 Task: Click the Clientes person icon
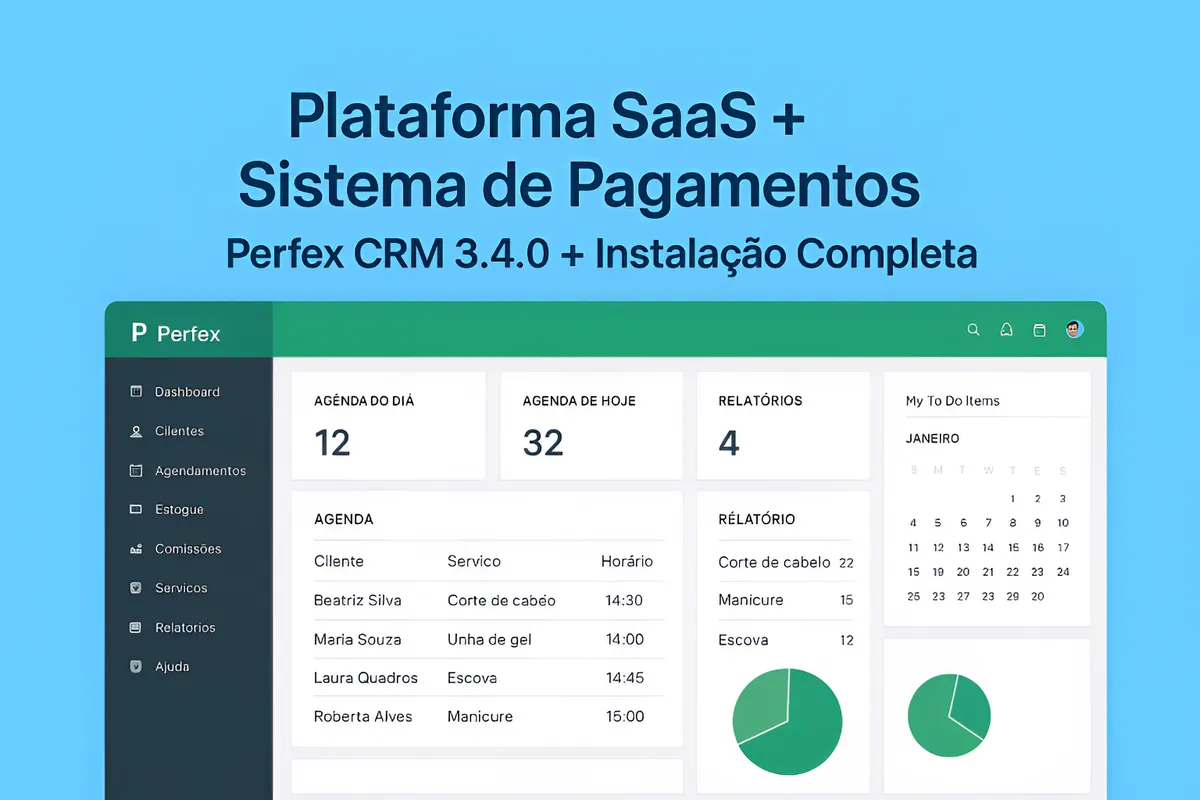[x=136, y=431]
